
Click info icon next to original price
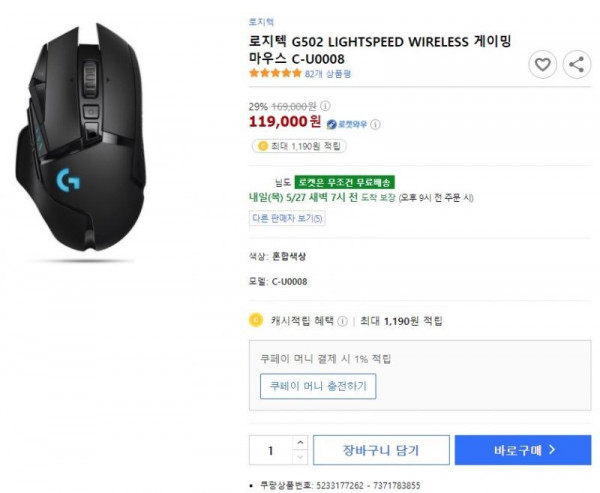coord(325,106)
